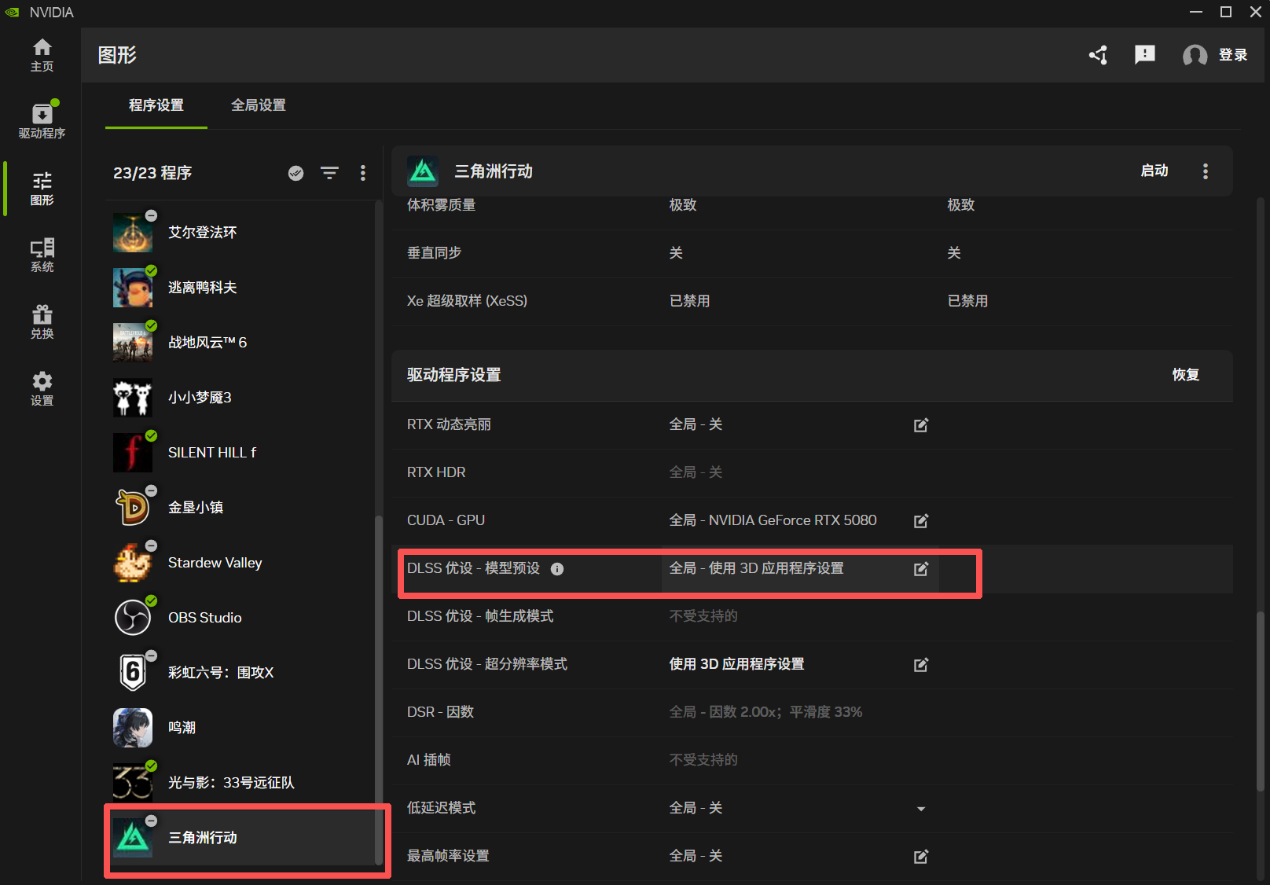Edit the CUDA - GPU setting via pencil icon
Image resolution: width=1270 pixels, height=885 pixels.
coord(920,520)
